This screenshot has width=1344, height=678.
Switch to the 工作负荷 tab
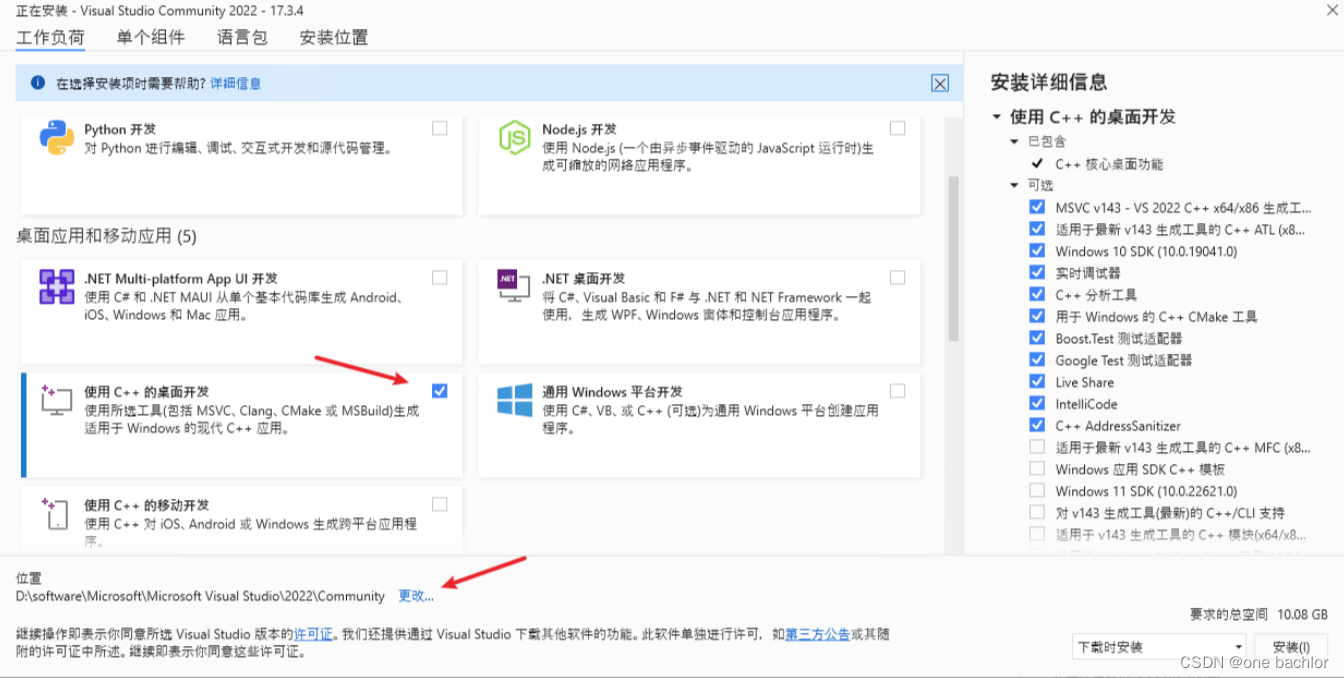[x=50, y=37]
